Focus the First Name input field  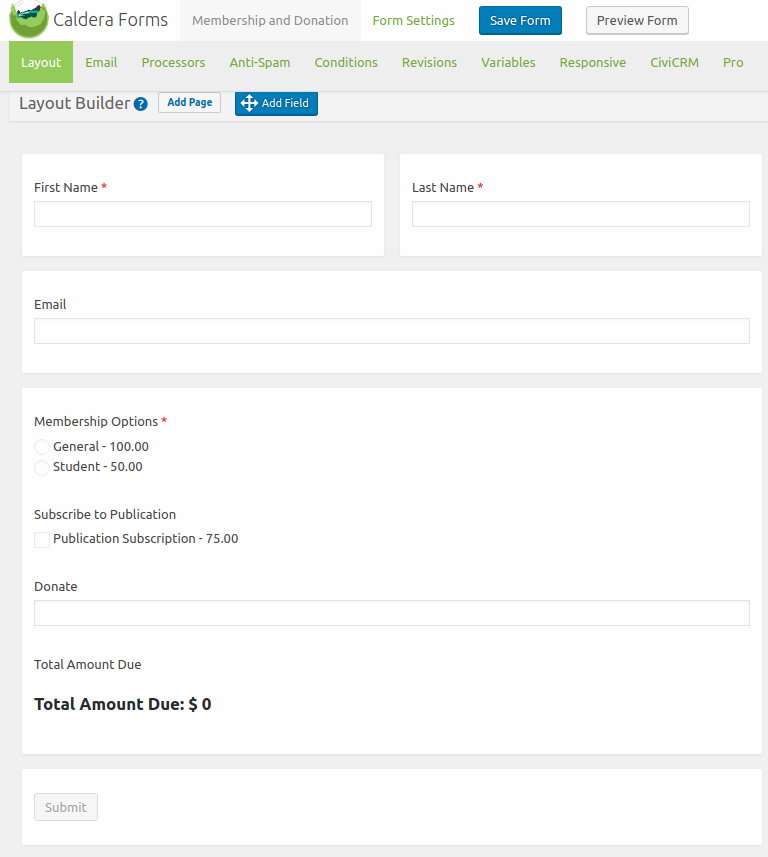point(203,214)
